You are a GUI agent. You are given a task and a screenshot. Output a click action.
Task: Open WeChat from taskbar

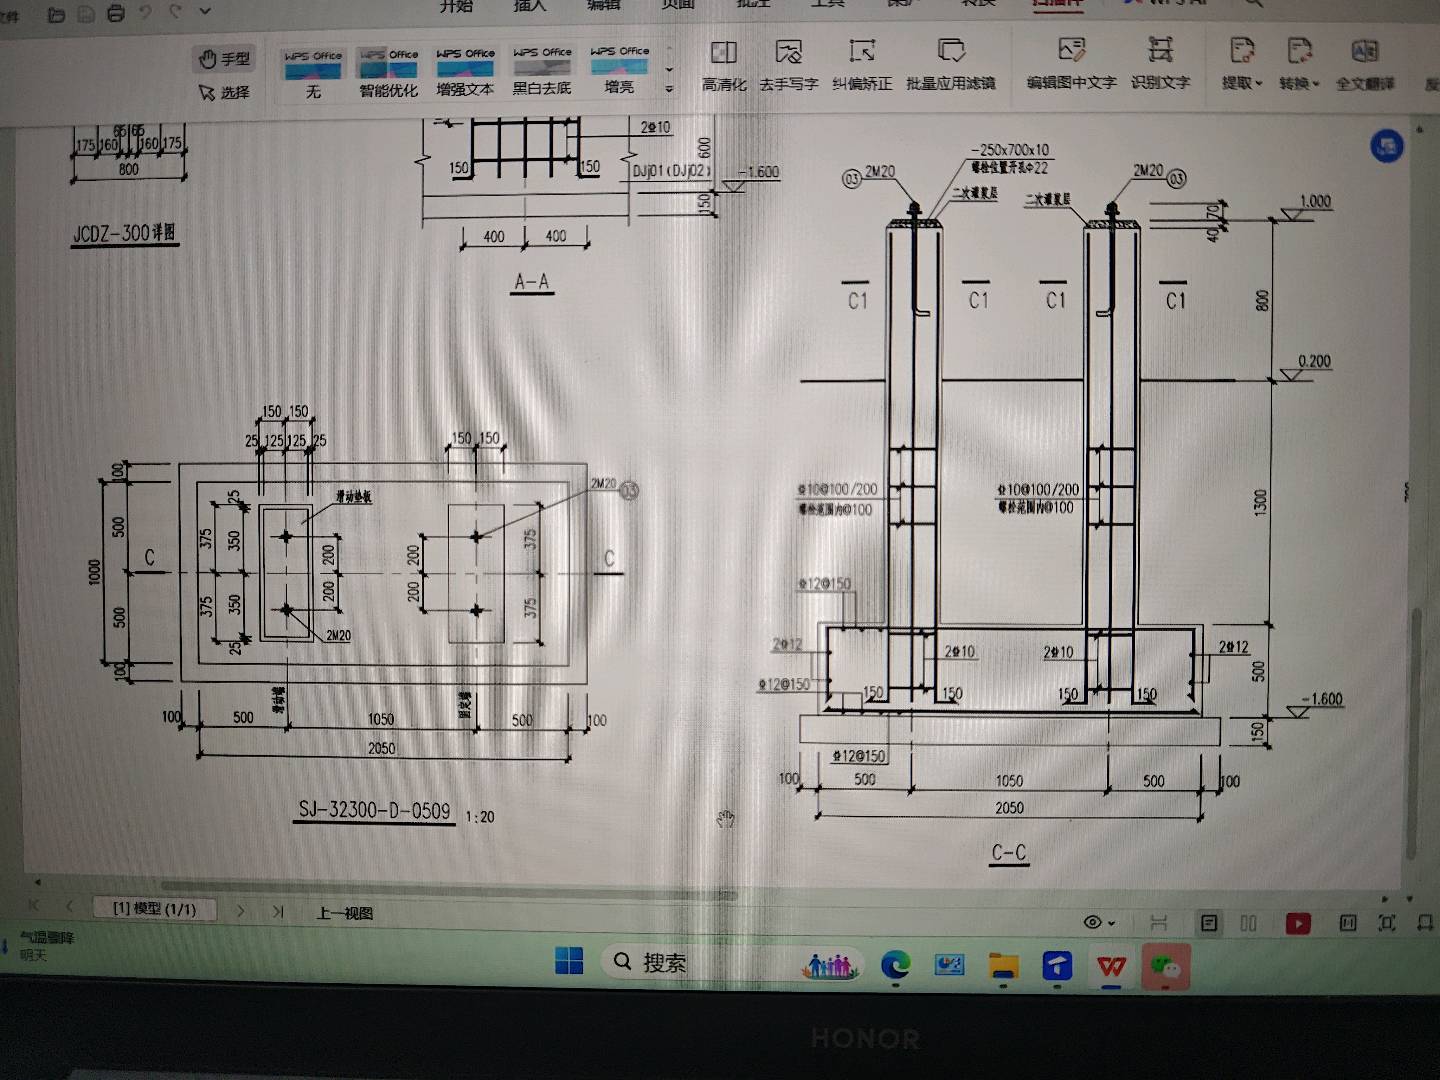tap(1165, 967)
